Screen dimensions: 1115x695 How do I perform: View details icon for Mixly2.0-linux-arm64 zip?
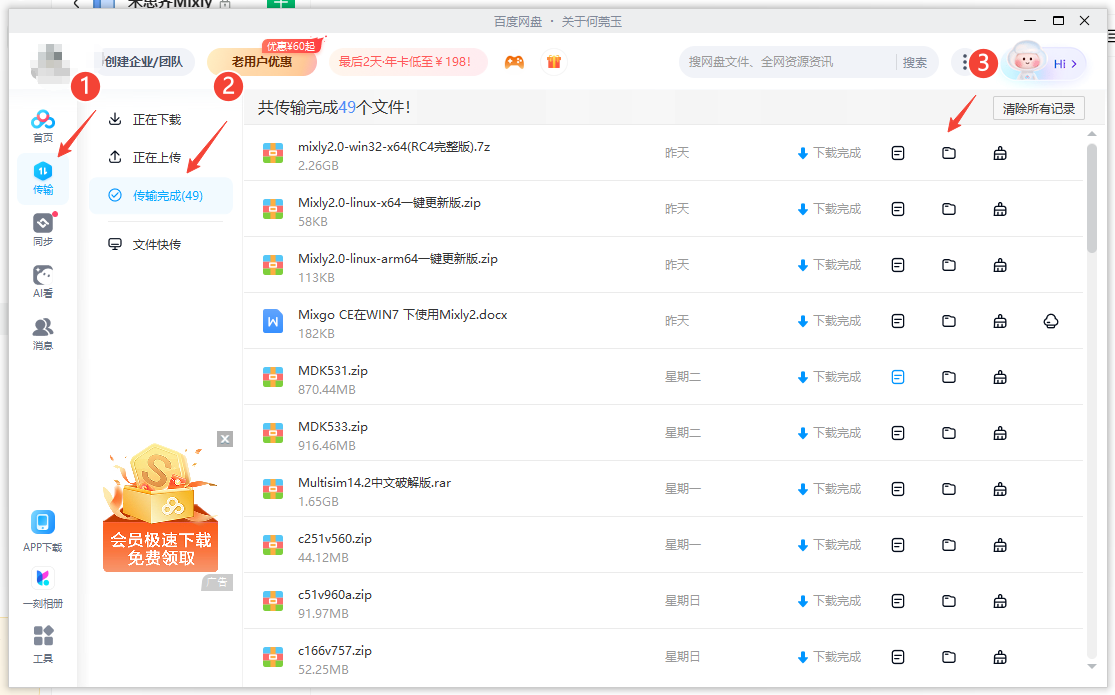click(898, 265)
